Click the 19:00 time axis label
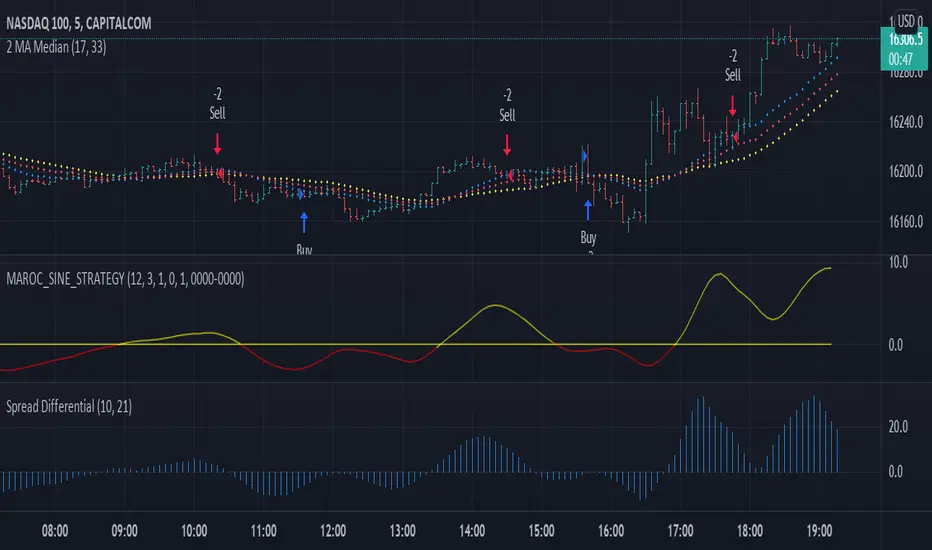 pos(819,530)
